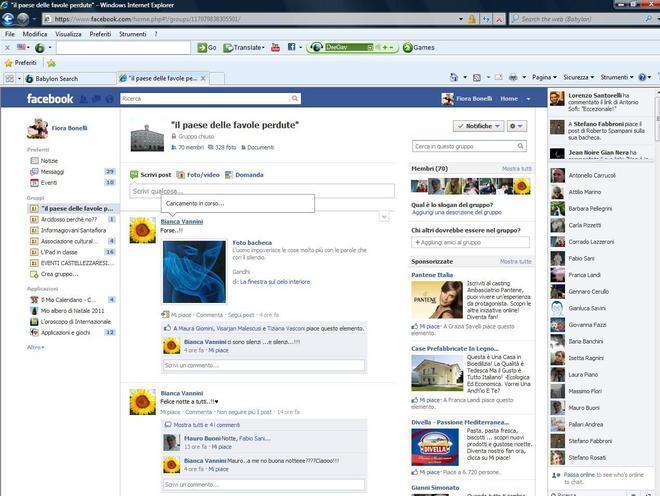Click the group building photo thumbnail
This screenshot has height=496, width=660.
[x=147, y=138]
